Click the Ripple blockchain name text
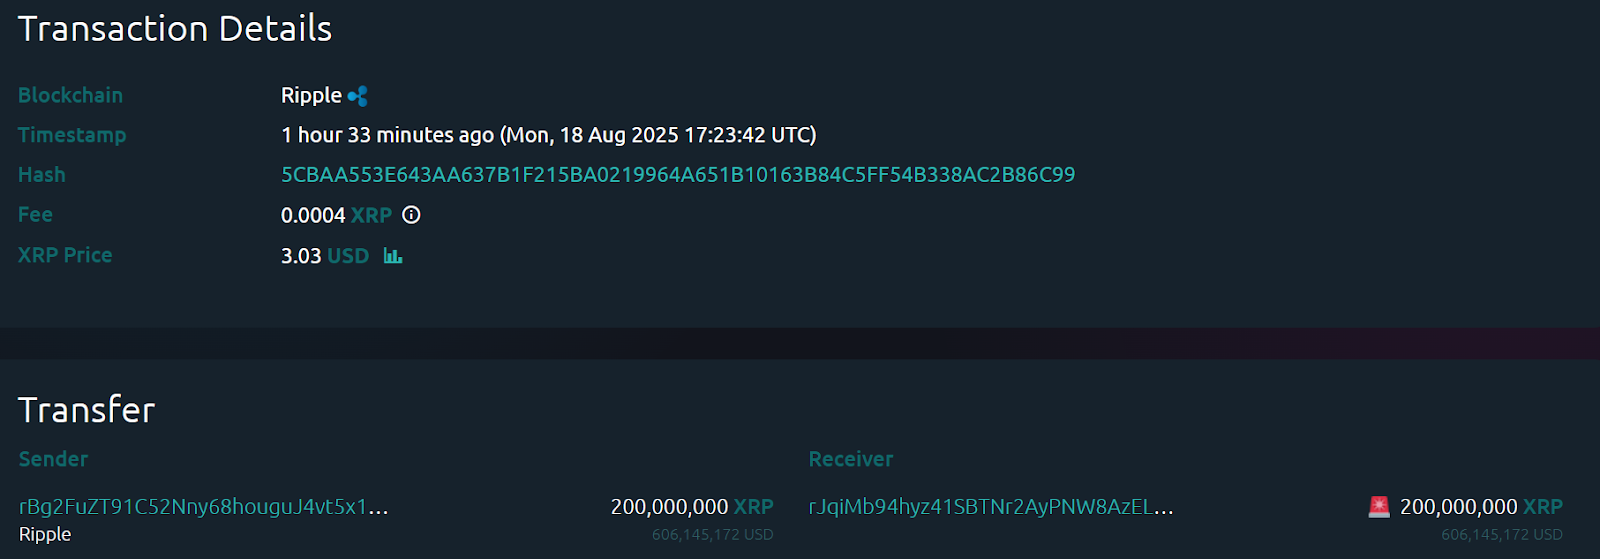 click(311, 96)
